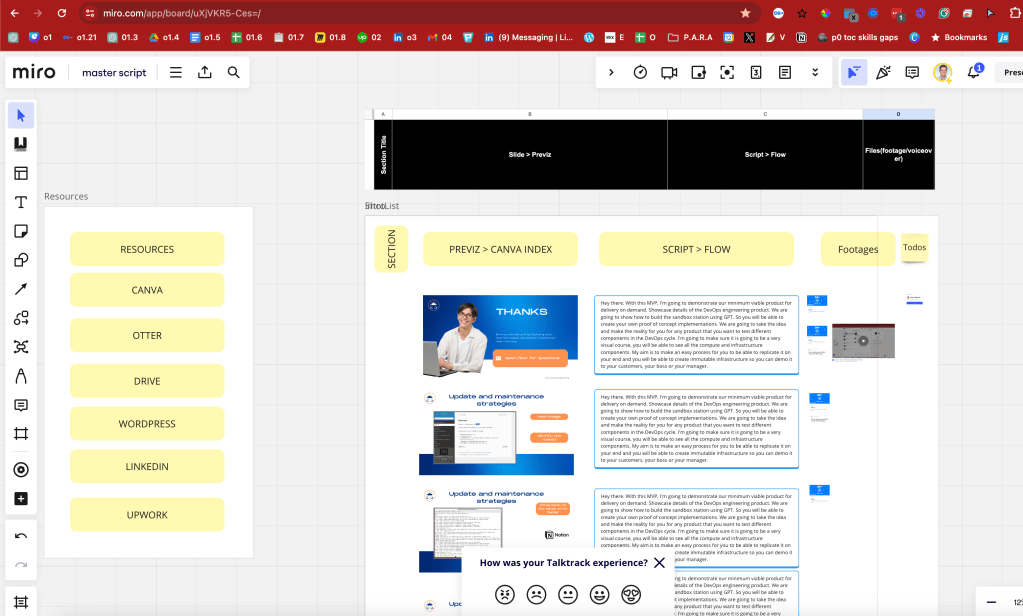Rate Talktrack with the grinning face
The width and height of the screenshot is (1023, 616).
[x=600, y=594]
